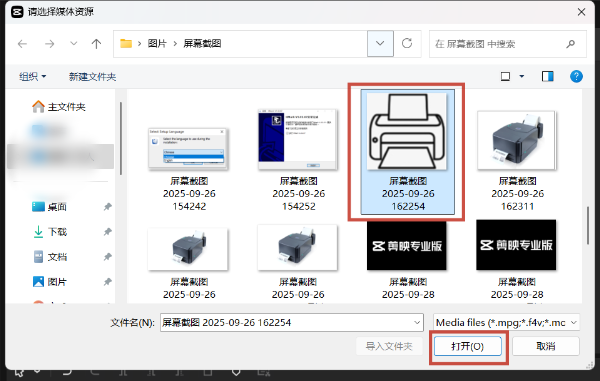Expand the file name dropdown arrow
The height and width of the screenshot is (381, 600).
[417, 322]
